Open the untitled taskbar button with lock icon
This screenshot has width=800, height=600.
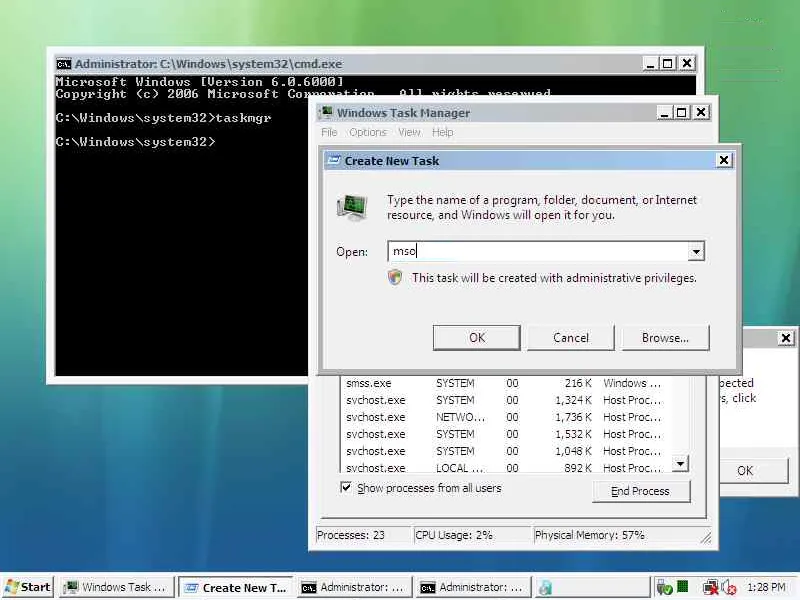point(592,587)
